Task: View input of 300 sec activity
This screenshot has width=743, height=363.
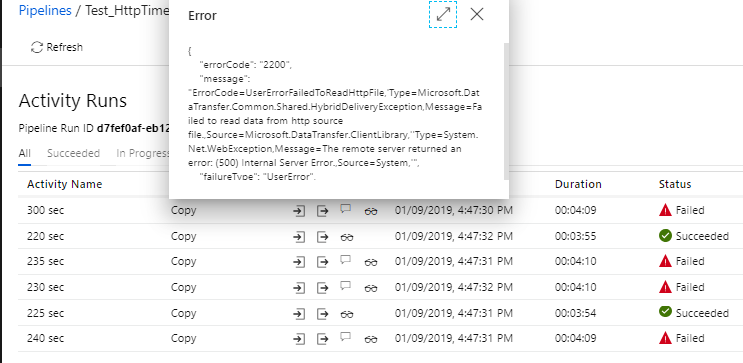Action: click(x=299, y=211)
